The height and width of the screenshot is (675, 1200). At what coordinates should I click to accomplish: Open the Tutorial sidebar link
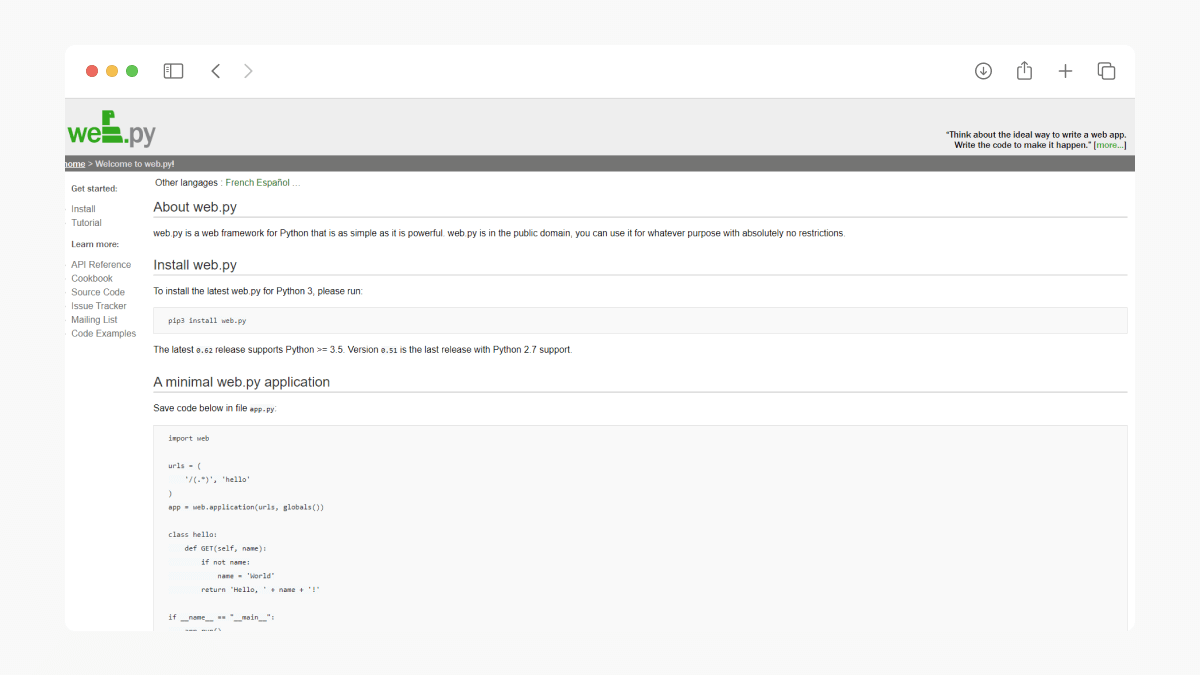tap(86, 223)
